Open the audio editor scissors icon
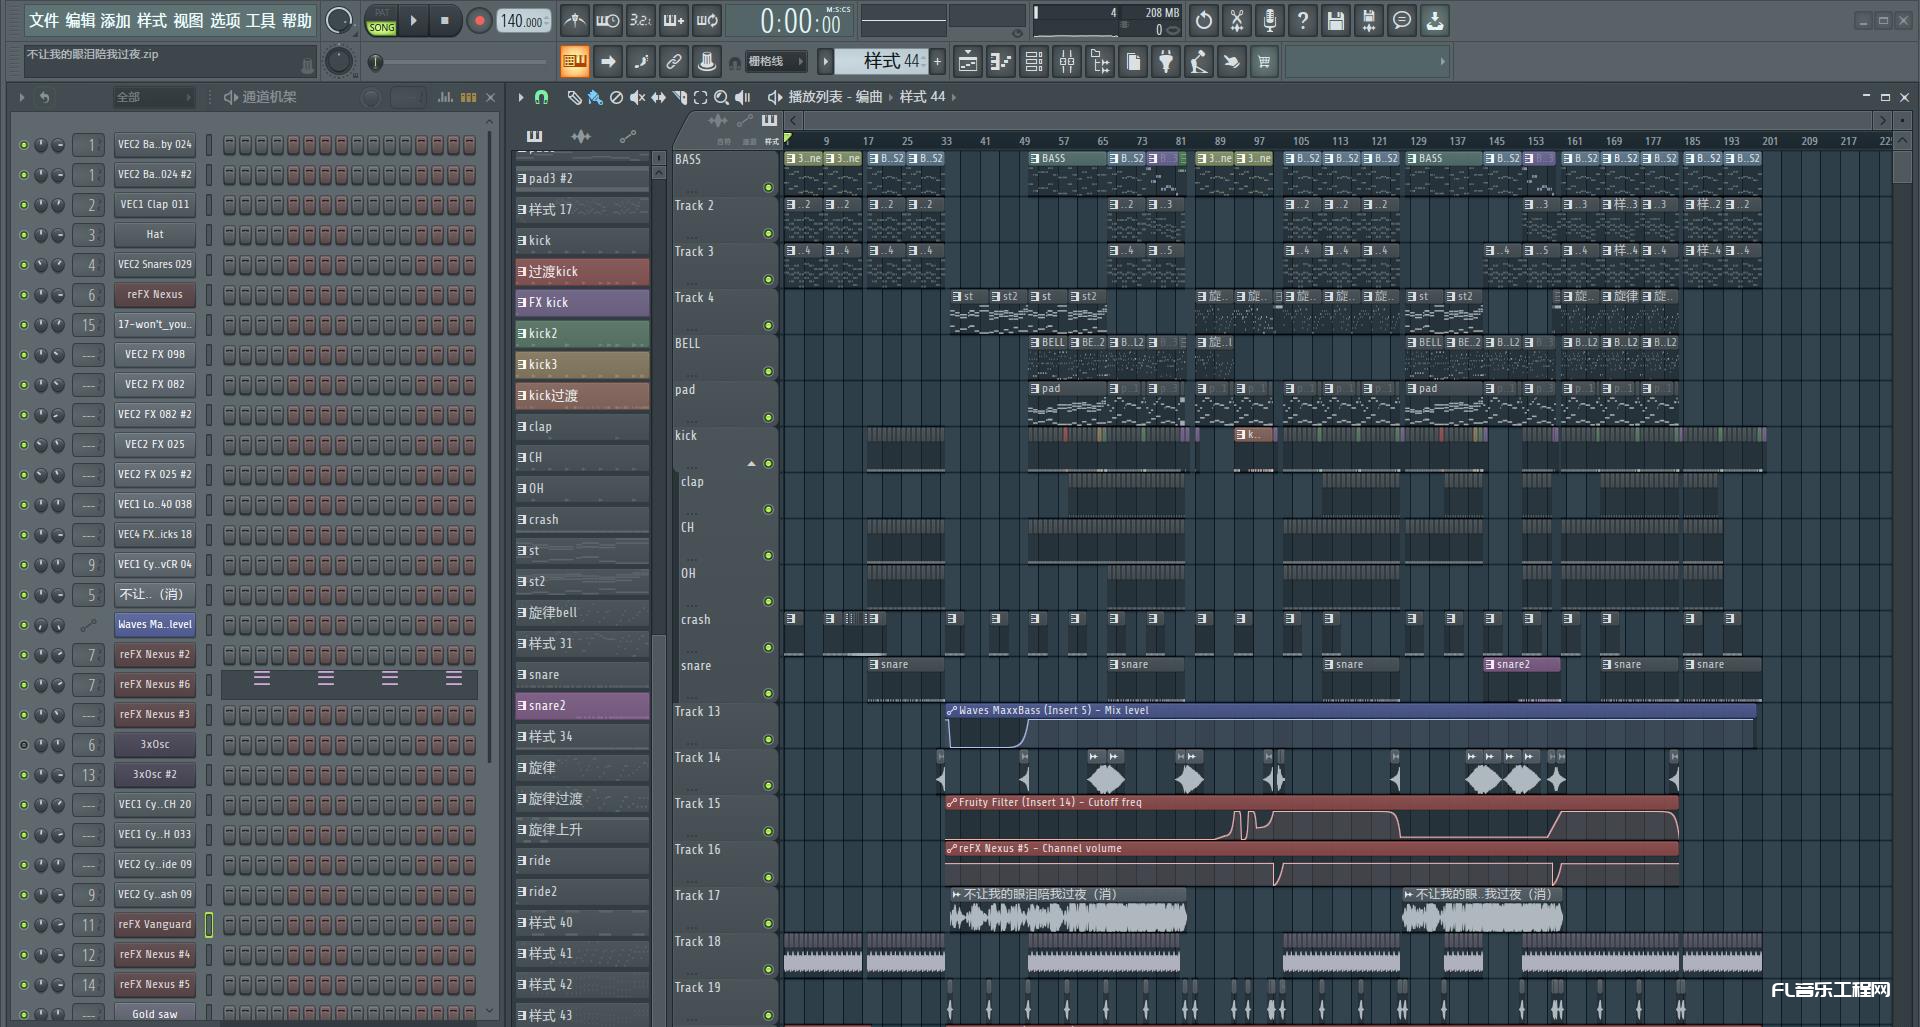1920x1027 pixels. click(x=1237, y=20)
